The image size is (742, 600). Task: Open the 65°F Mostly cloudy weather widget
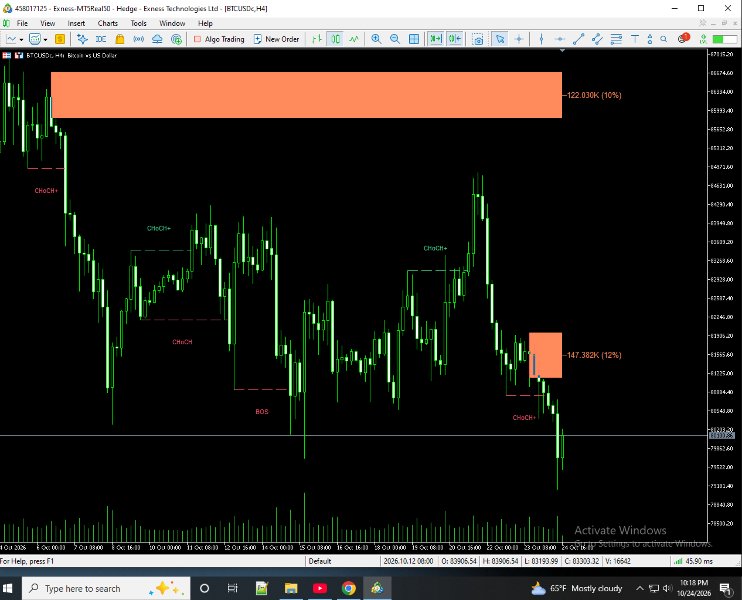576,589
